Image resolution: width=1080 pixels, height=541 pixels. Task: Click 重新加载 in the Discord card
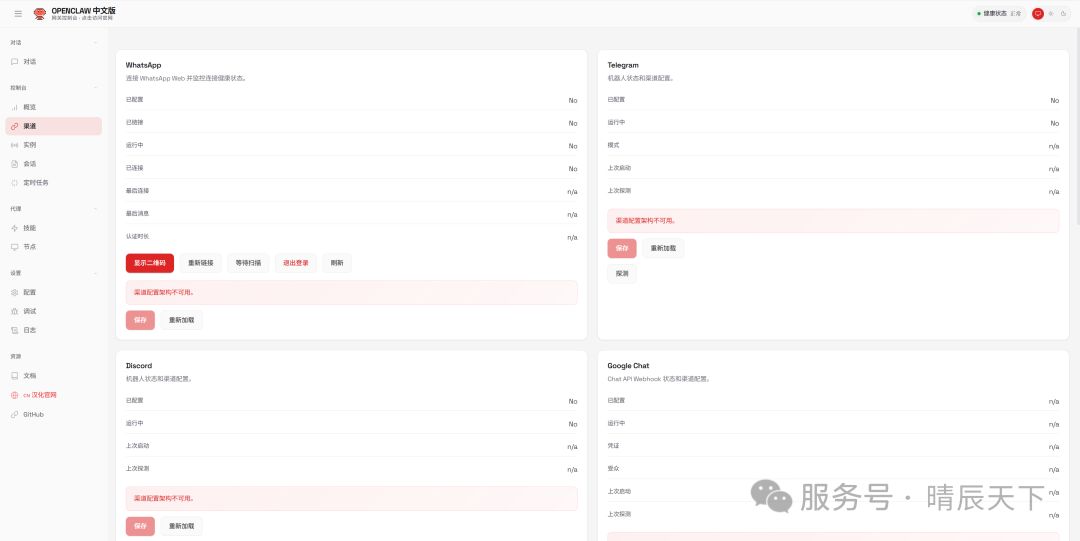[x=182, y=527]
